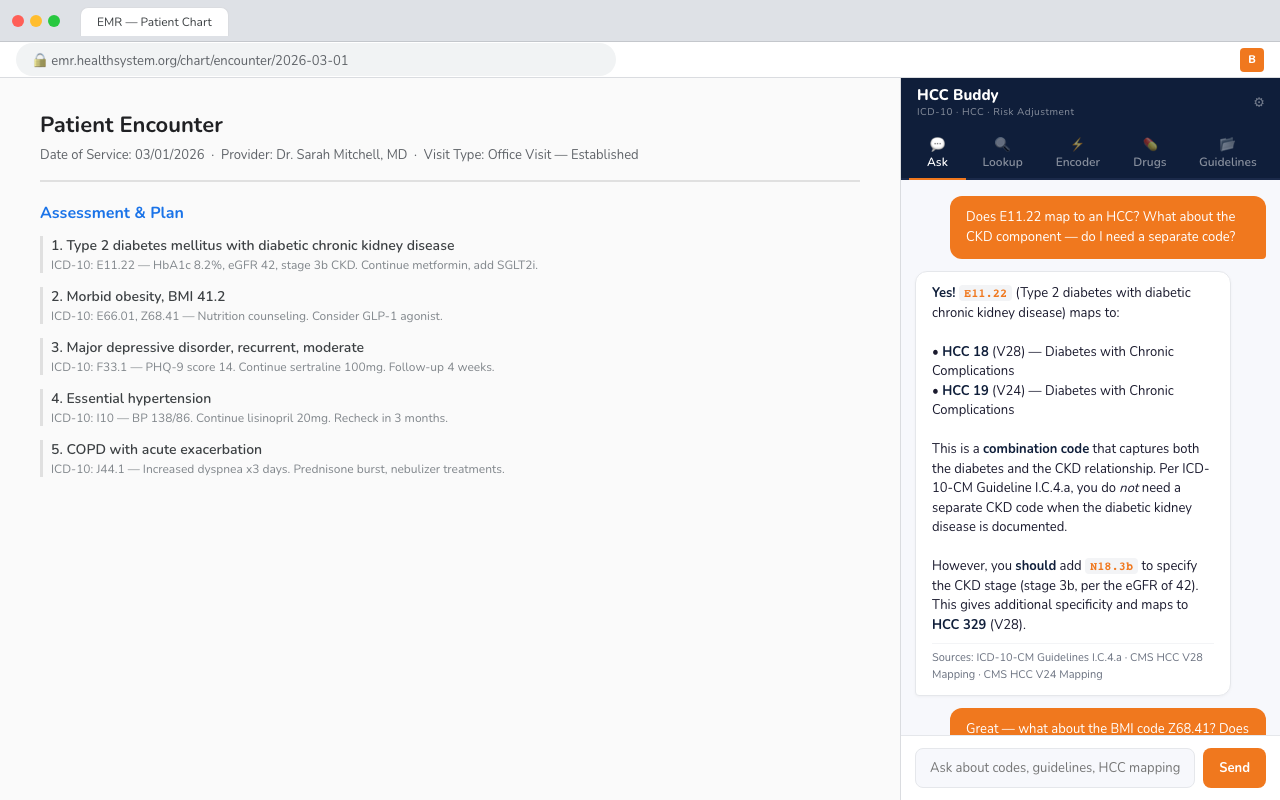Viewport: 1280px width, 800px height.
Task: Click the first orange user question bubble
Action: (1108, 227)
